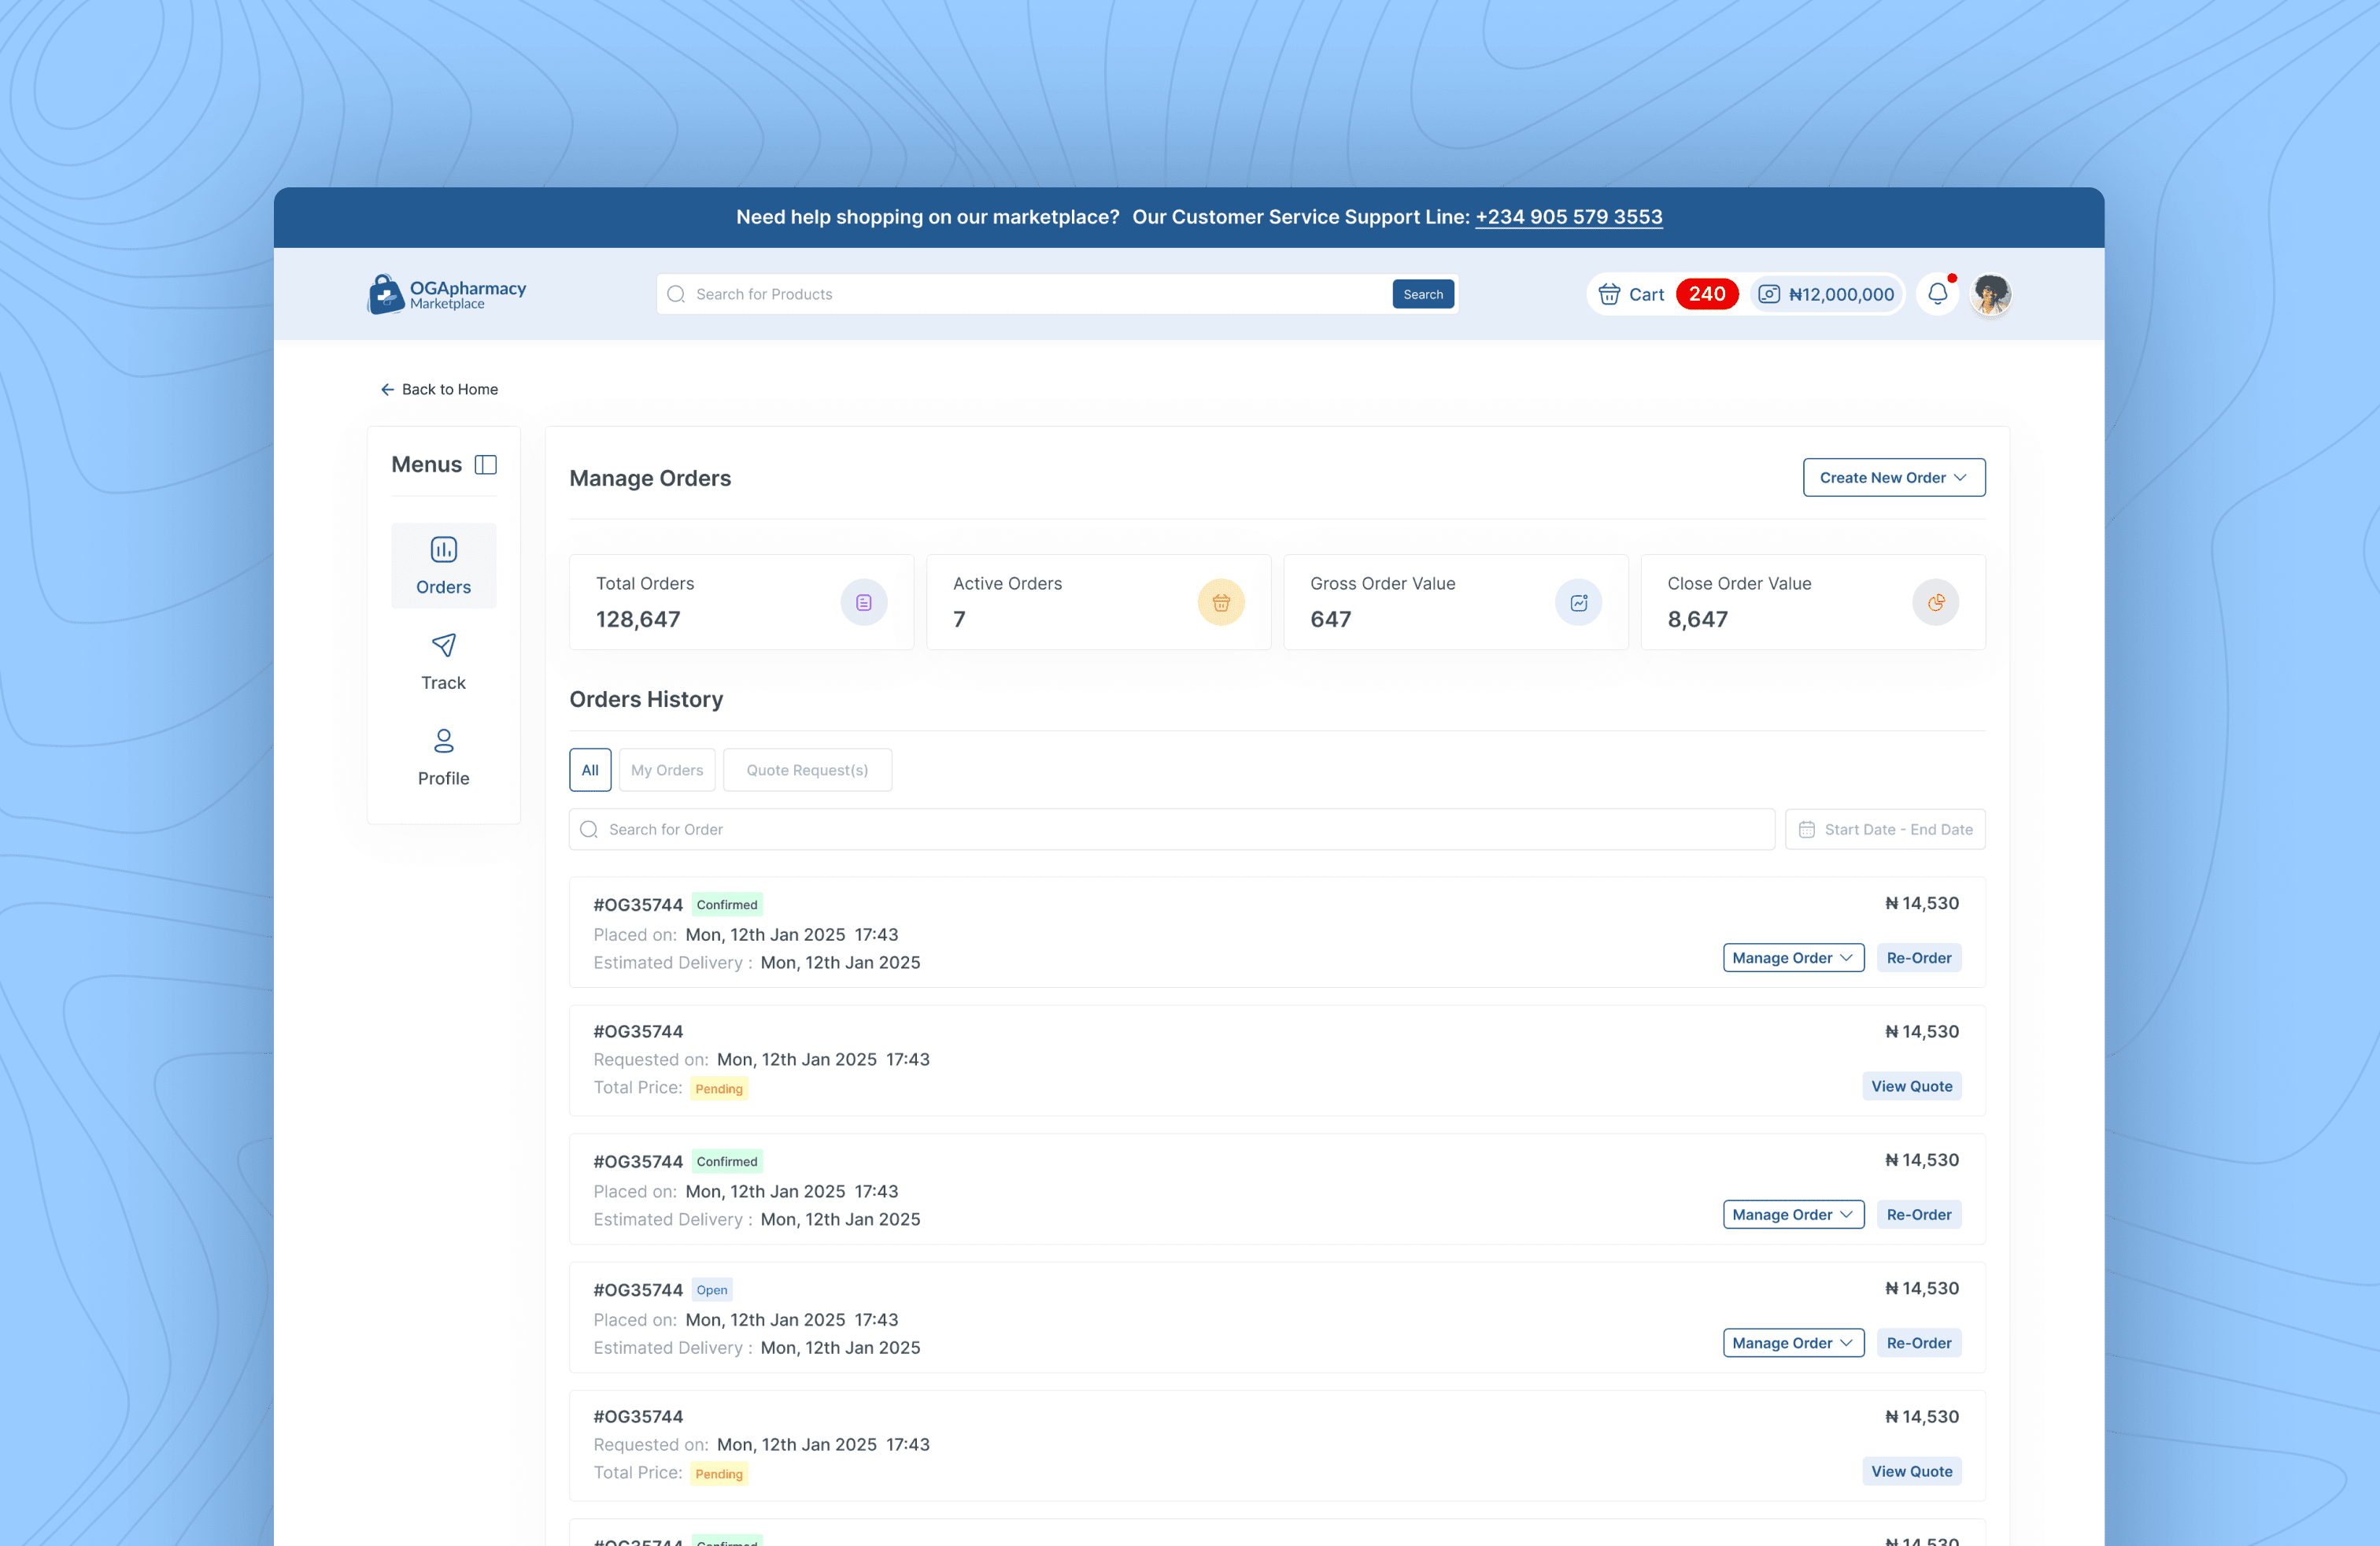Focus the Search for Products field
This screenshot has height=1546, width=2380.
(1057, 294)
